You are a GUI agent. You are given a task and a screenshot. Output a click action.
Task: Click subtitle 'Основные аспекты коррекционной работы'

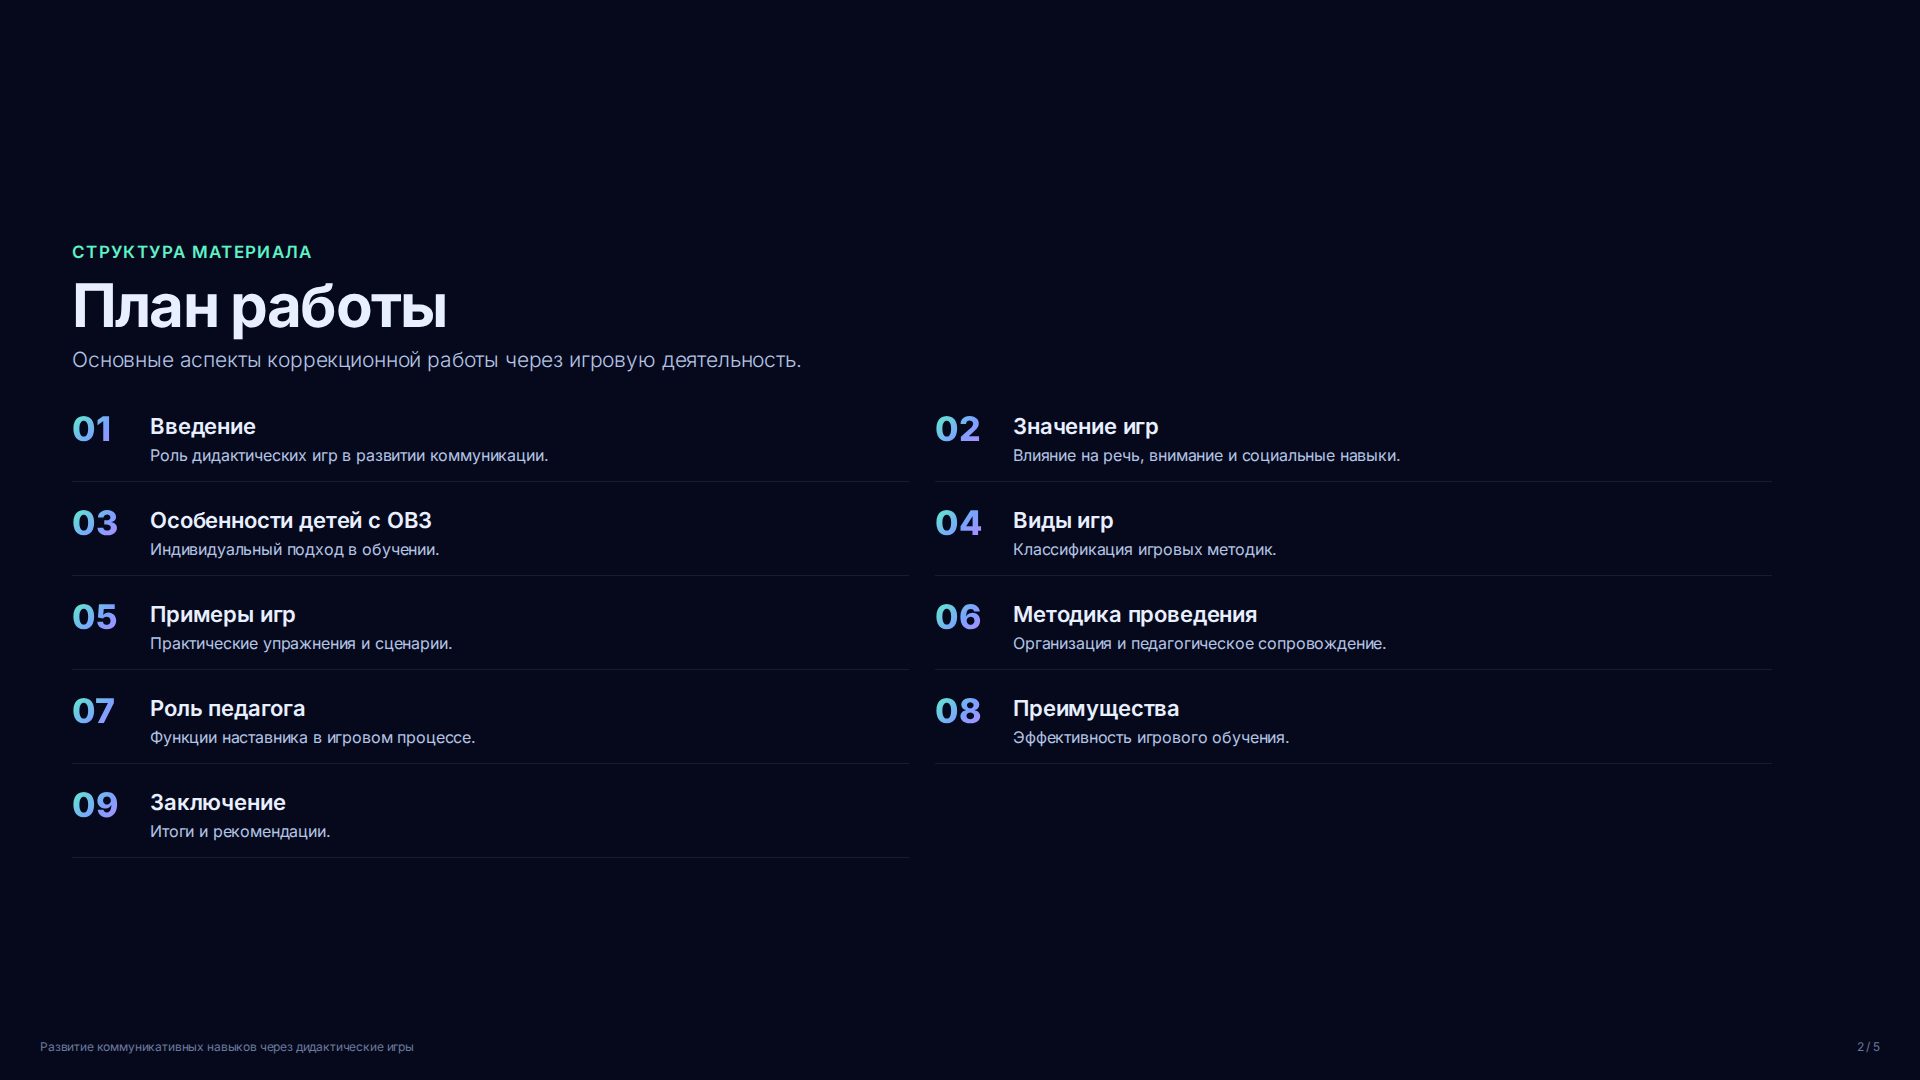(x=285, y=360)
